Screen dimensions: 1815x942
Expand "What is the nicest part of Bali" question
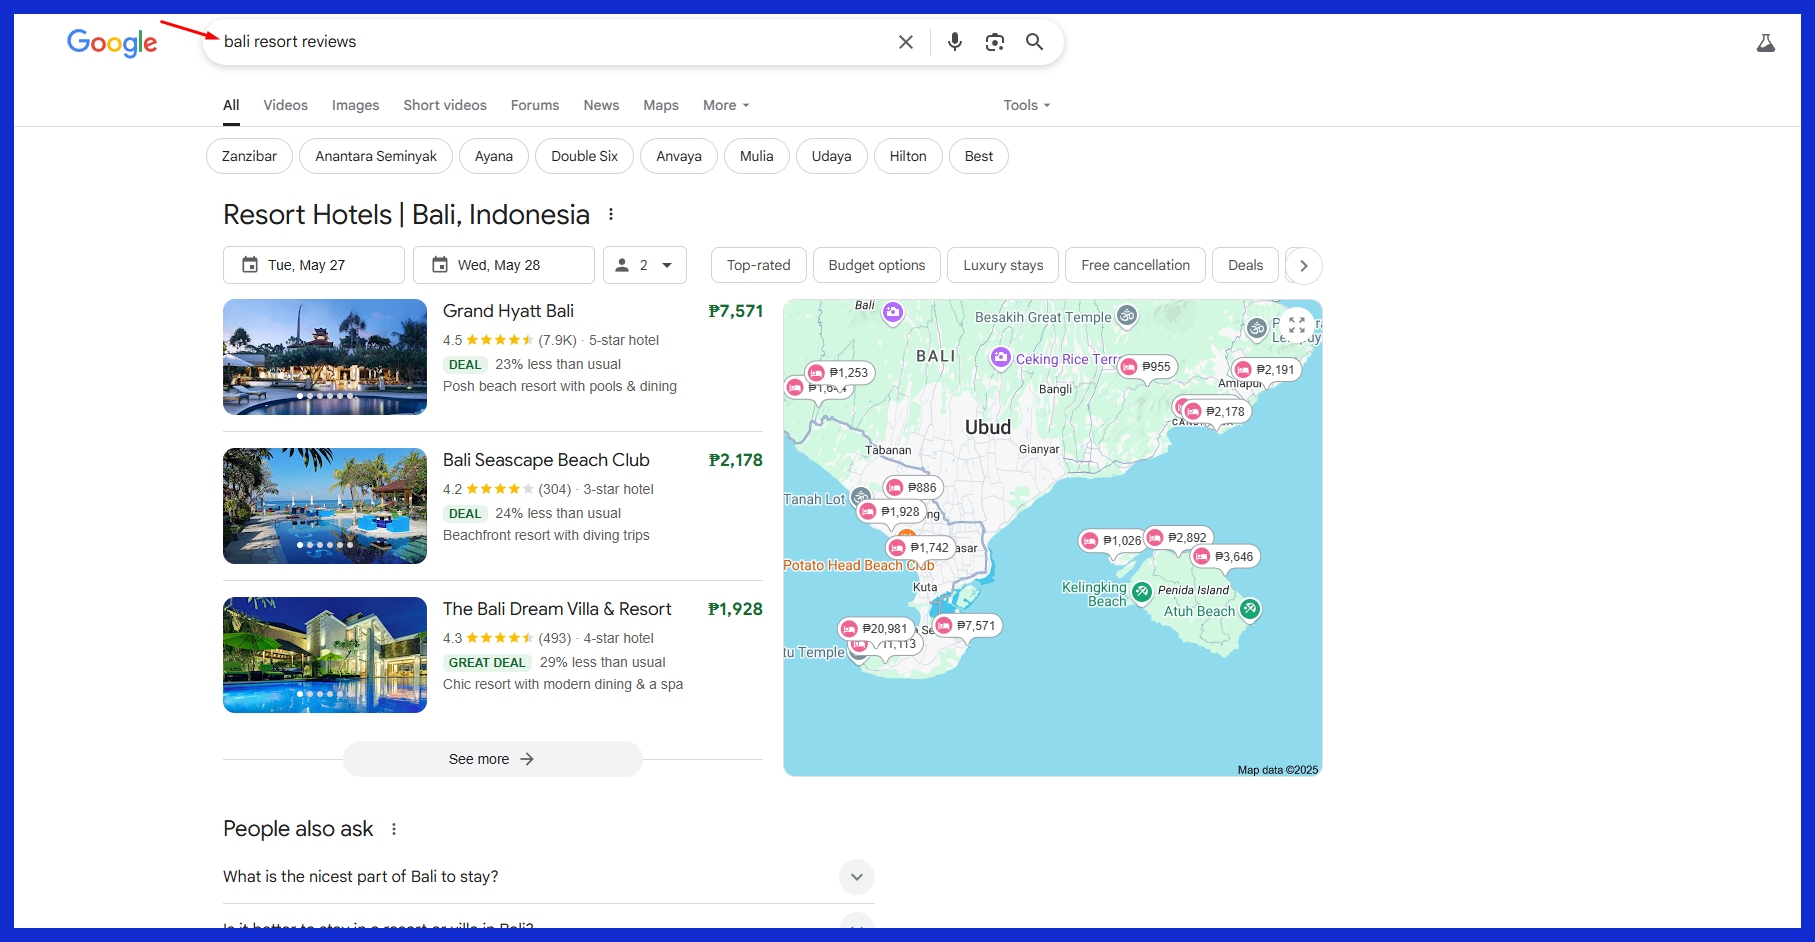[856, 877]
